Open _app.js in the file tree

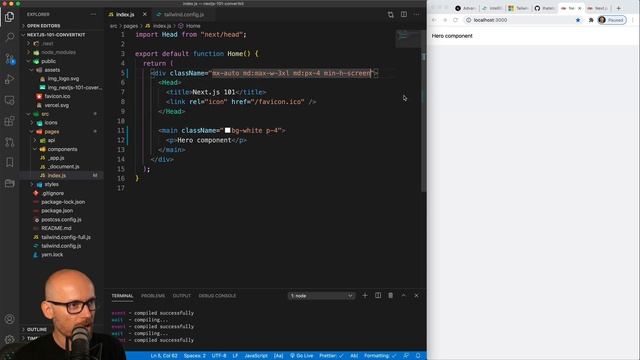point(56,158)
